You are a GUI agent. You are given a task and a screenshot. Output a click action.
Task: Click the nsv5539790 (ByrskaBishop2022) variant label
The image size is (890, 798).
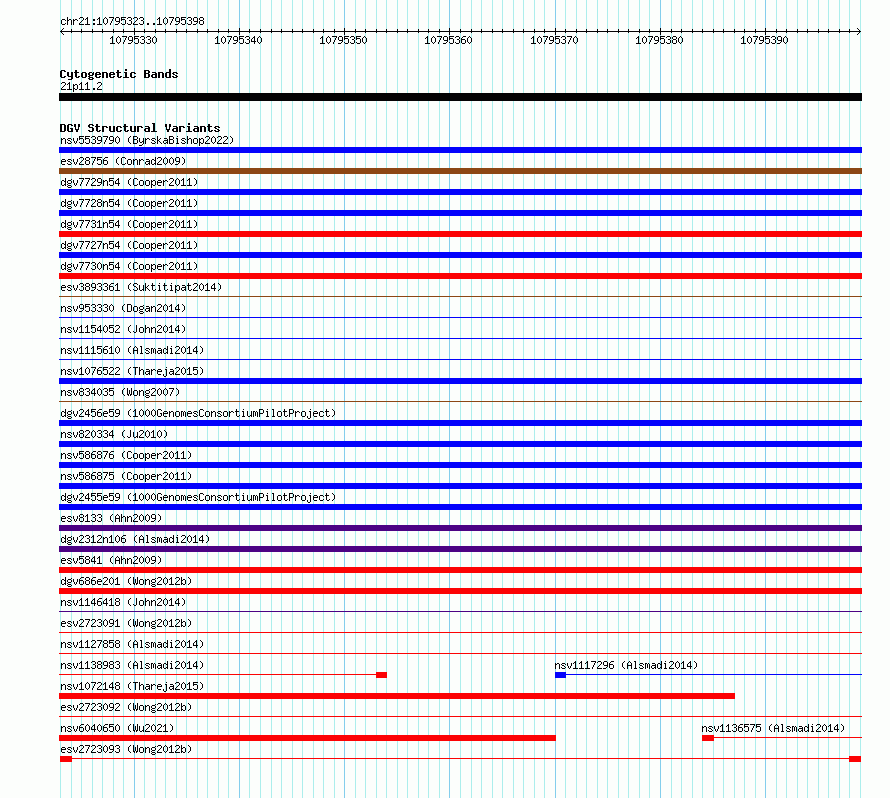pyautogui.click(x=147, y=140)
